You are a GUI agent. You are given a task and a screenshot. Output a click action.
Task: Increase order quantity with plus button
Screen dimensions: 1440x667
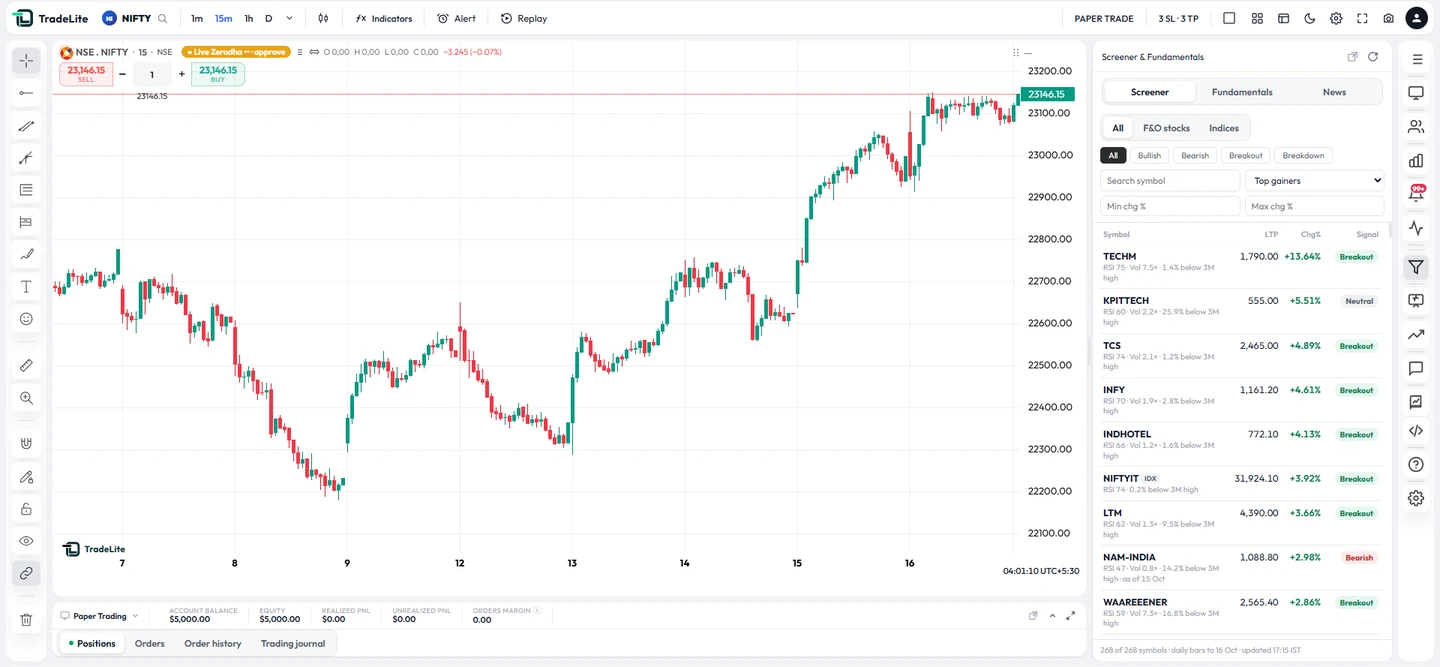[182, 74]
